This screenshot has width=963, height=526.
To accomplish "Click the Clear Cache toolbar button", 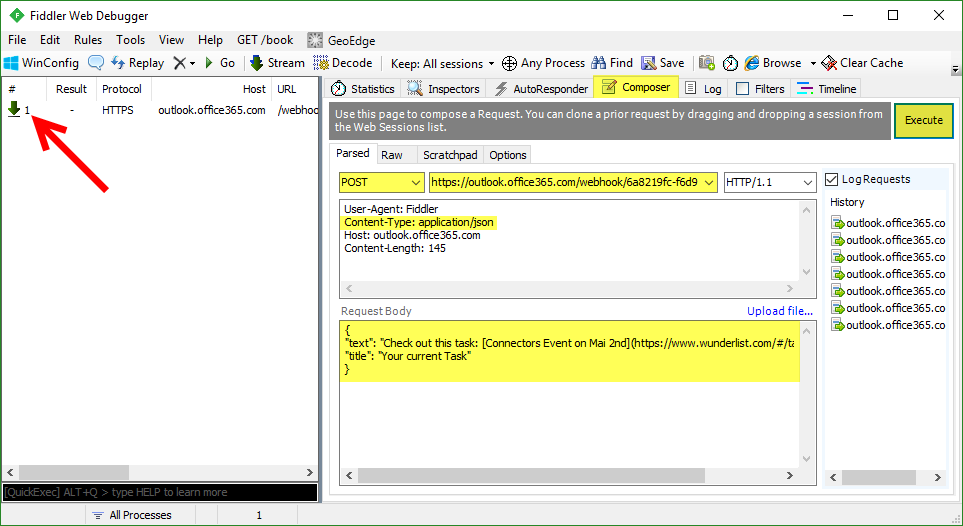I will (862, 63).
